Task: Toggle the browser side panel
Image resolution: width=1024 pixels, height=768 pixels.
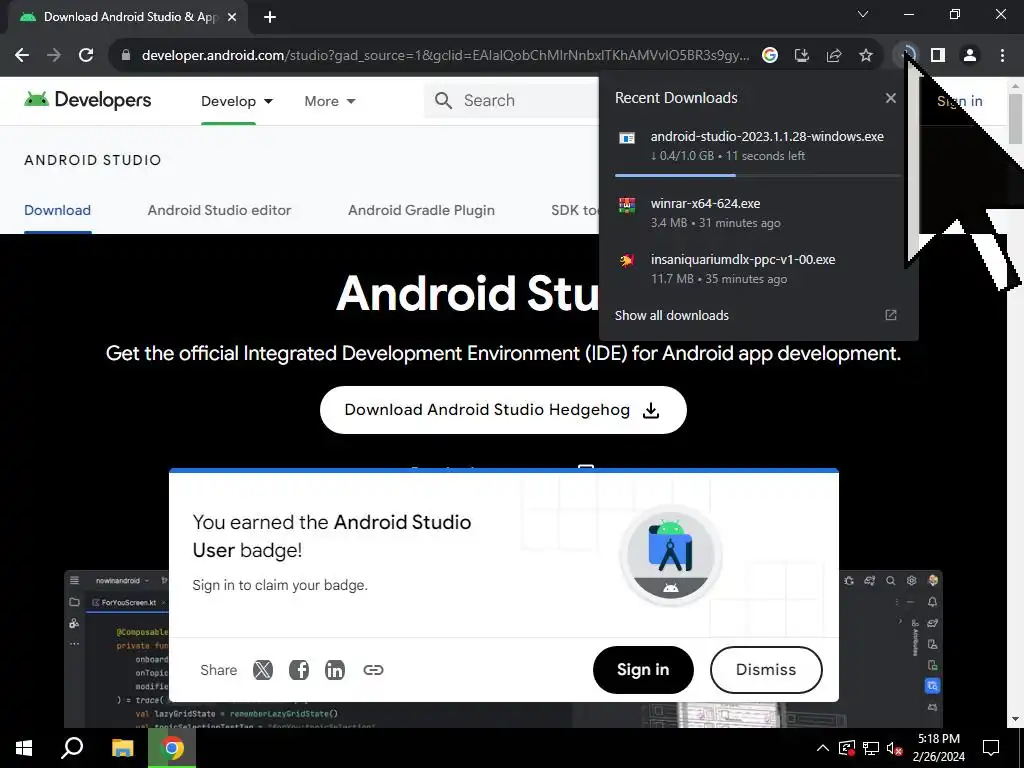Action: tap(938, 56)
